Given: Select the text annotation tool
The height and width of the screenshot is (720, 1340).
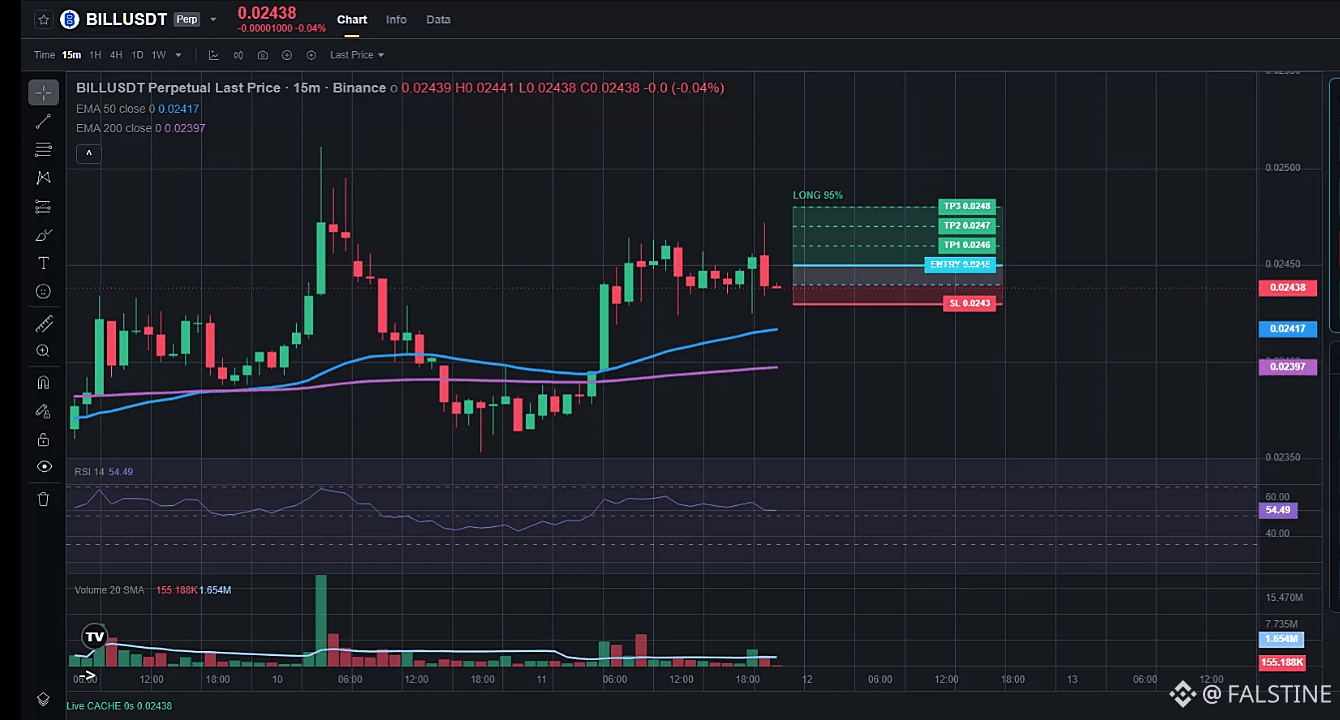Looking at the screenshot, I should (x=43, y=263).
